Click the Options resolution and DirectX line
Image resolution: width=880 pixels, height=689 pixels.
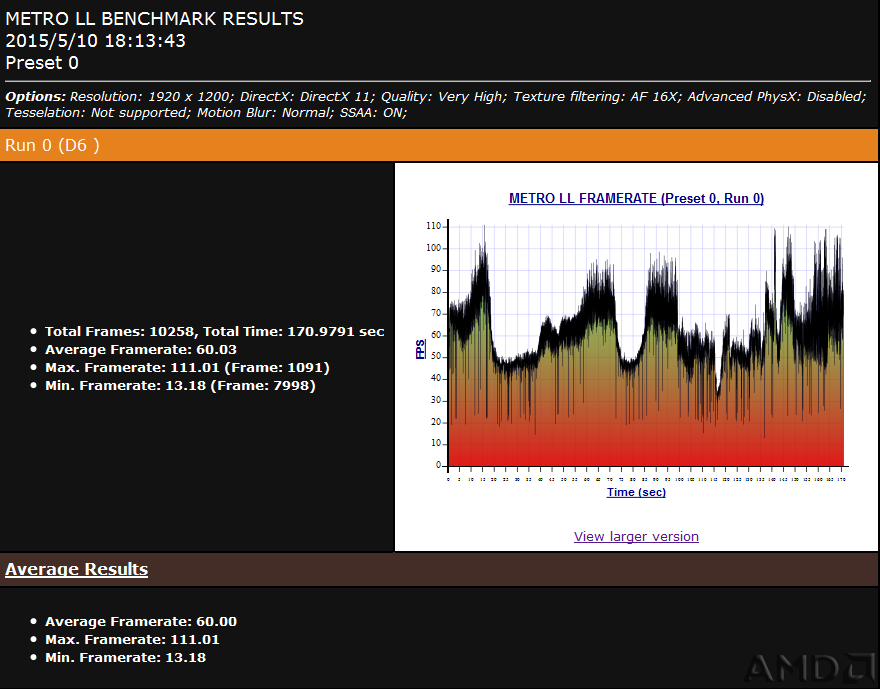436,97
